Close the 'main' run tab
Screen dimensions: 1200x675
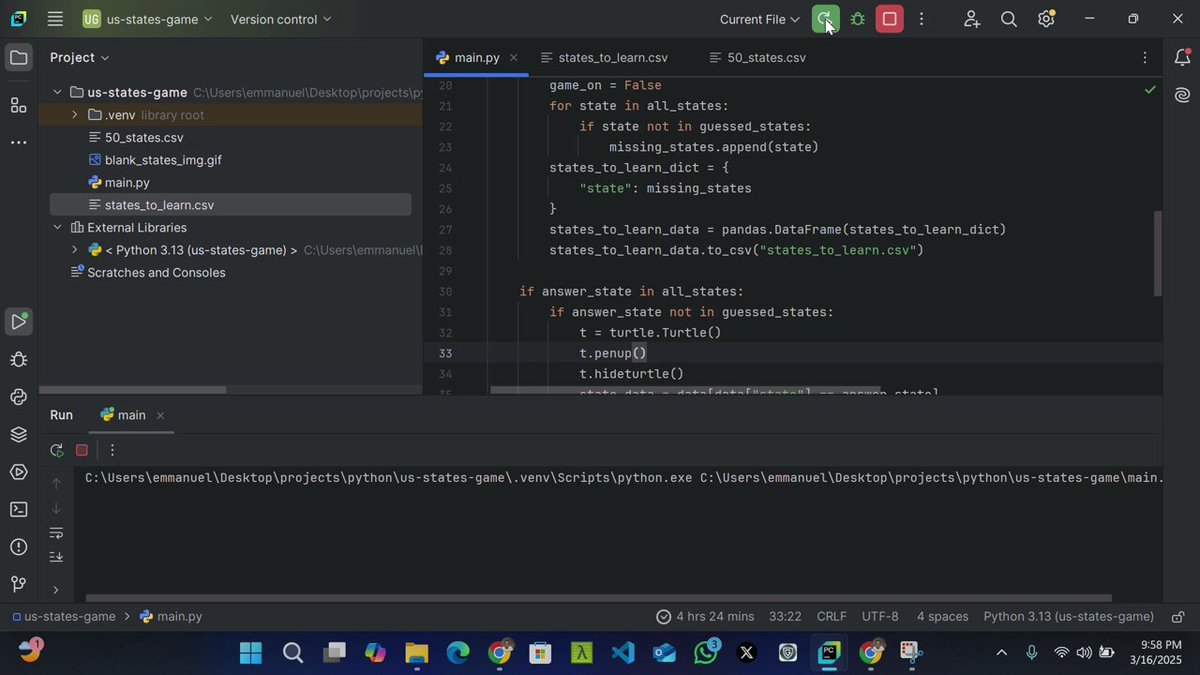click(x=160, y=415)
